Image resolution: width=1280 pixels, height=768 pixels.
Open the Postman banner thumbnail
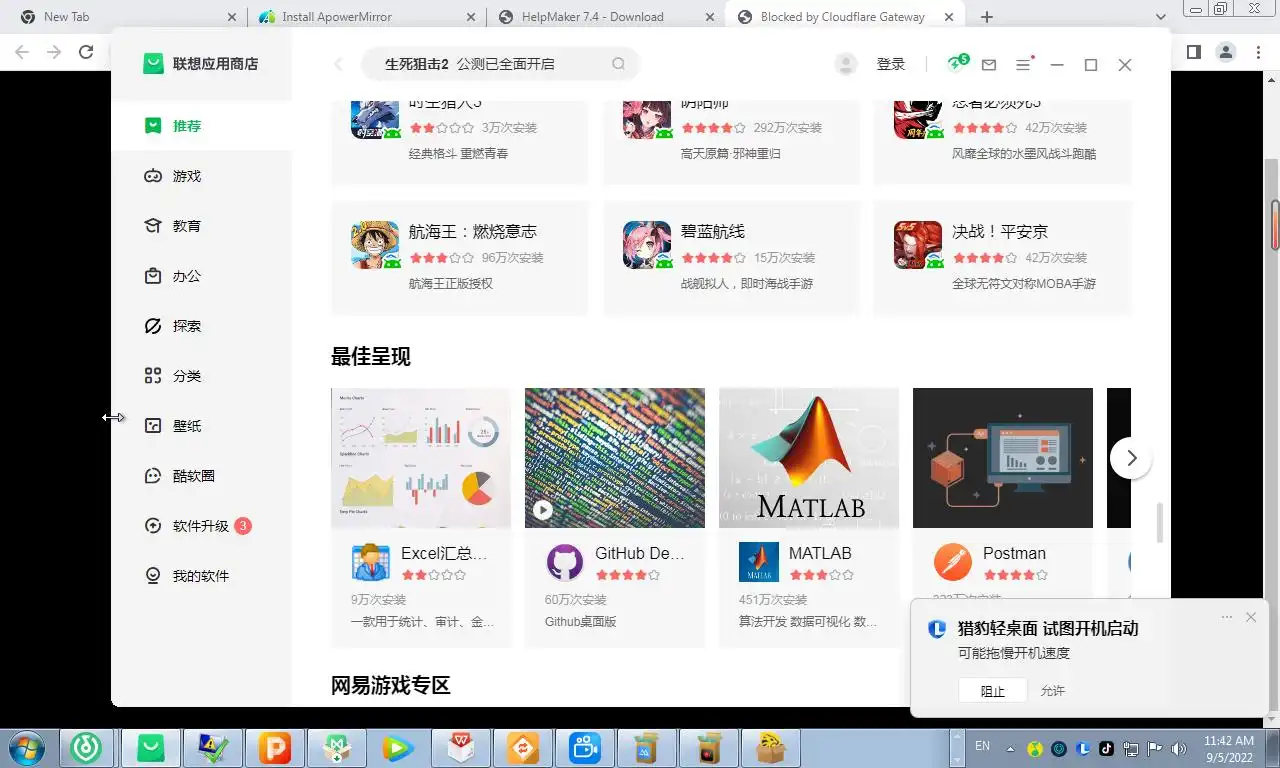click(1003, 458)
